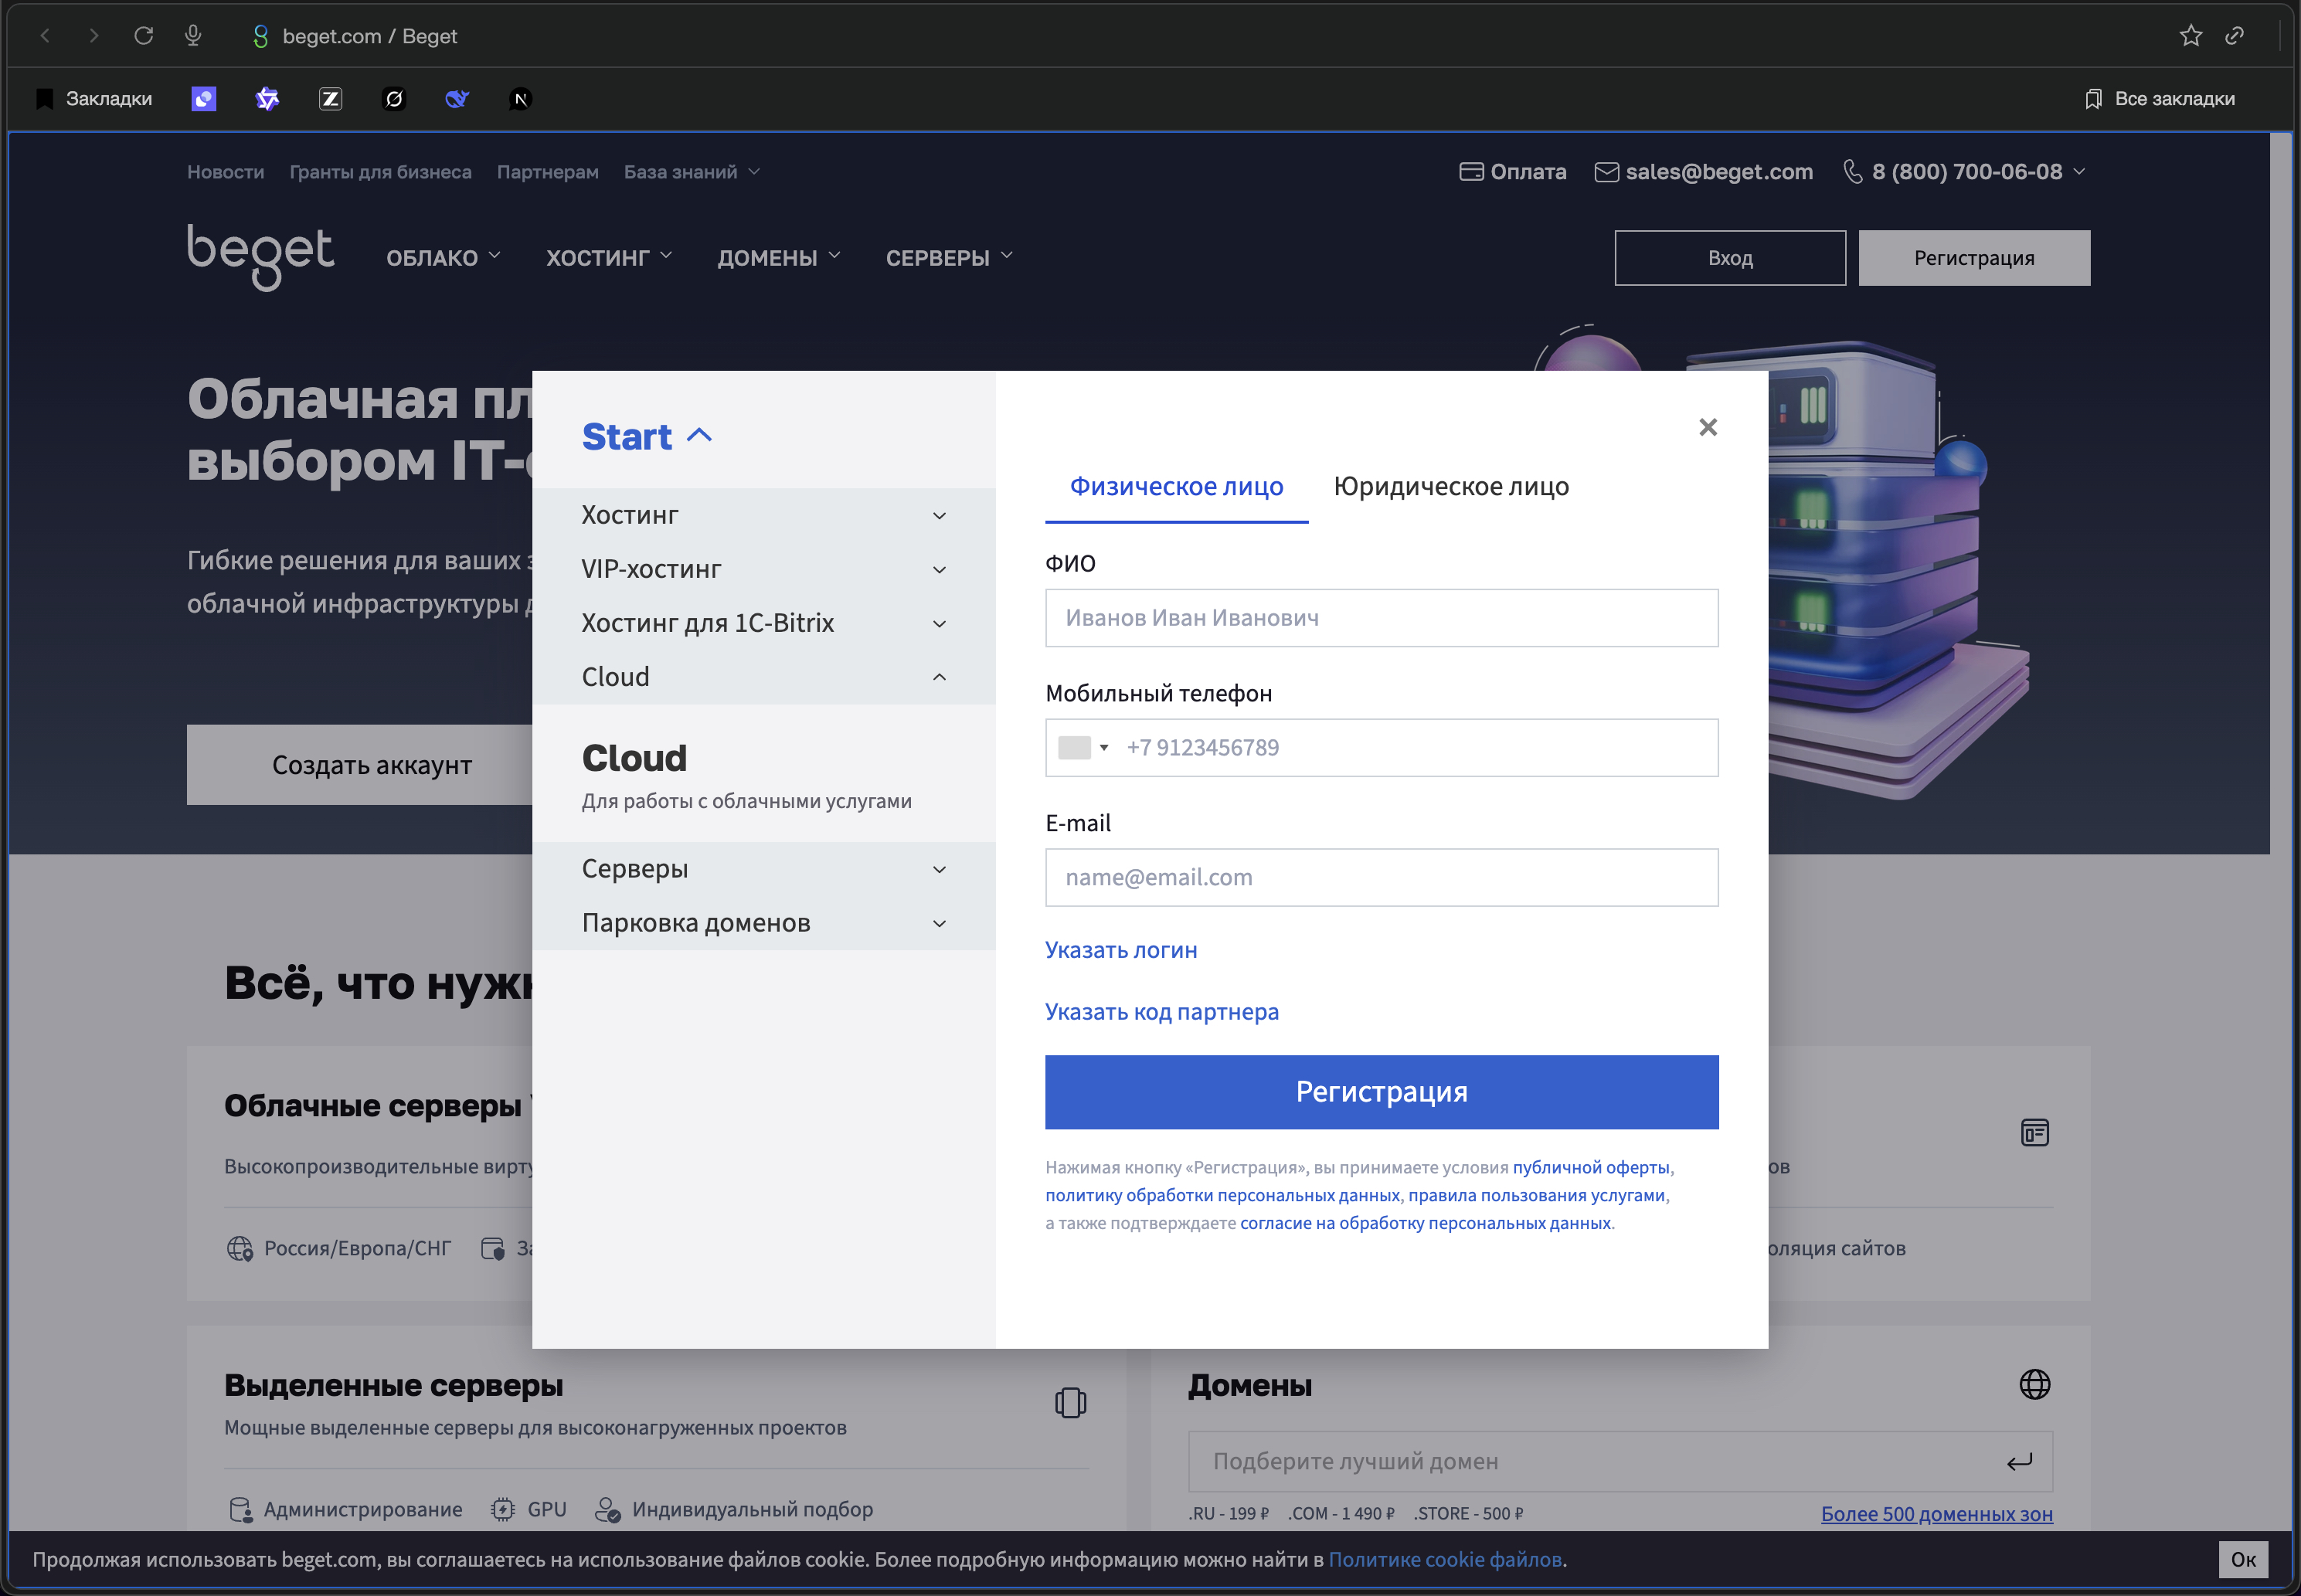Click the globe icon in the Домены card

tap(2034, 1384)
